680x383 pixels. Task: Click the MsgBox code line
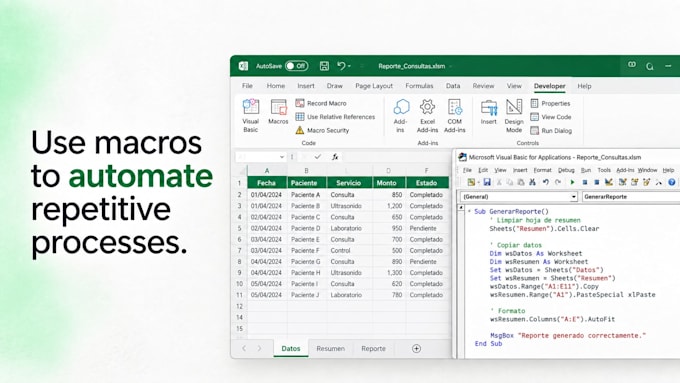click(x=568, y=335)
